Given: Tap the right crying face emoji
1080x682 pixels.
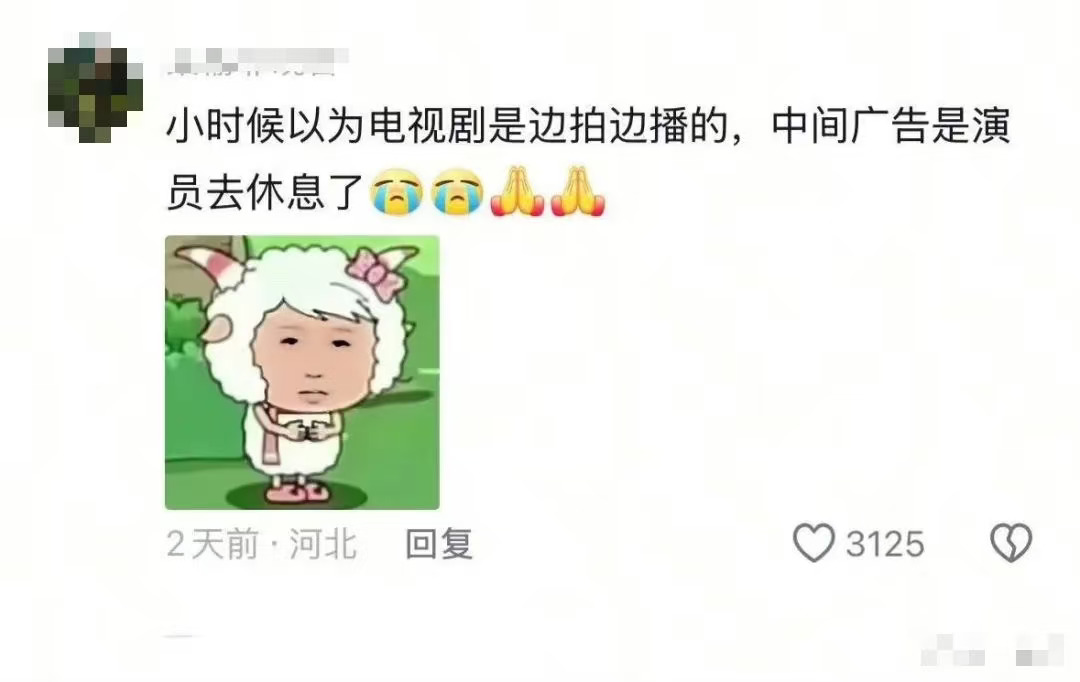Looking at the screenshot, I should (458, 192).
